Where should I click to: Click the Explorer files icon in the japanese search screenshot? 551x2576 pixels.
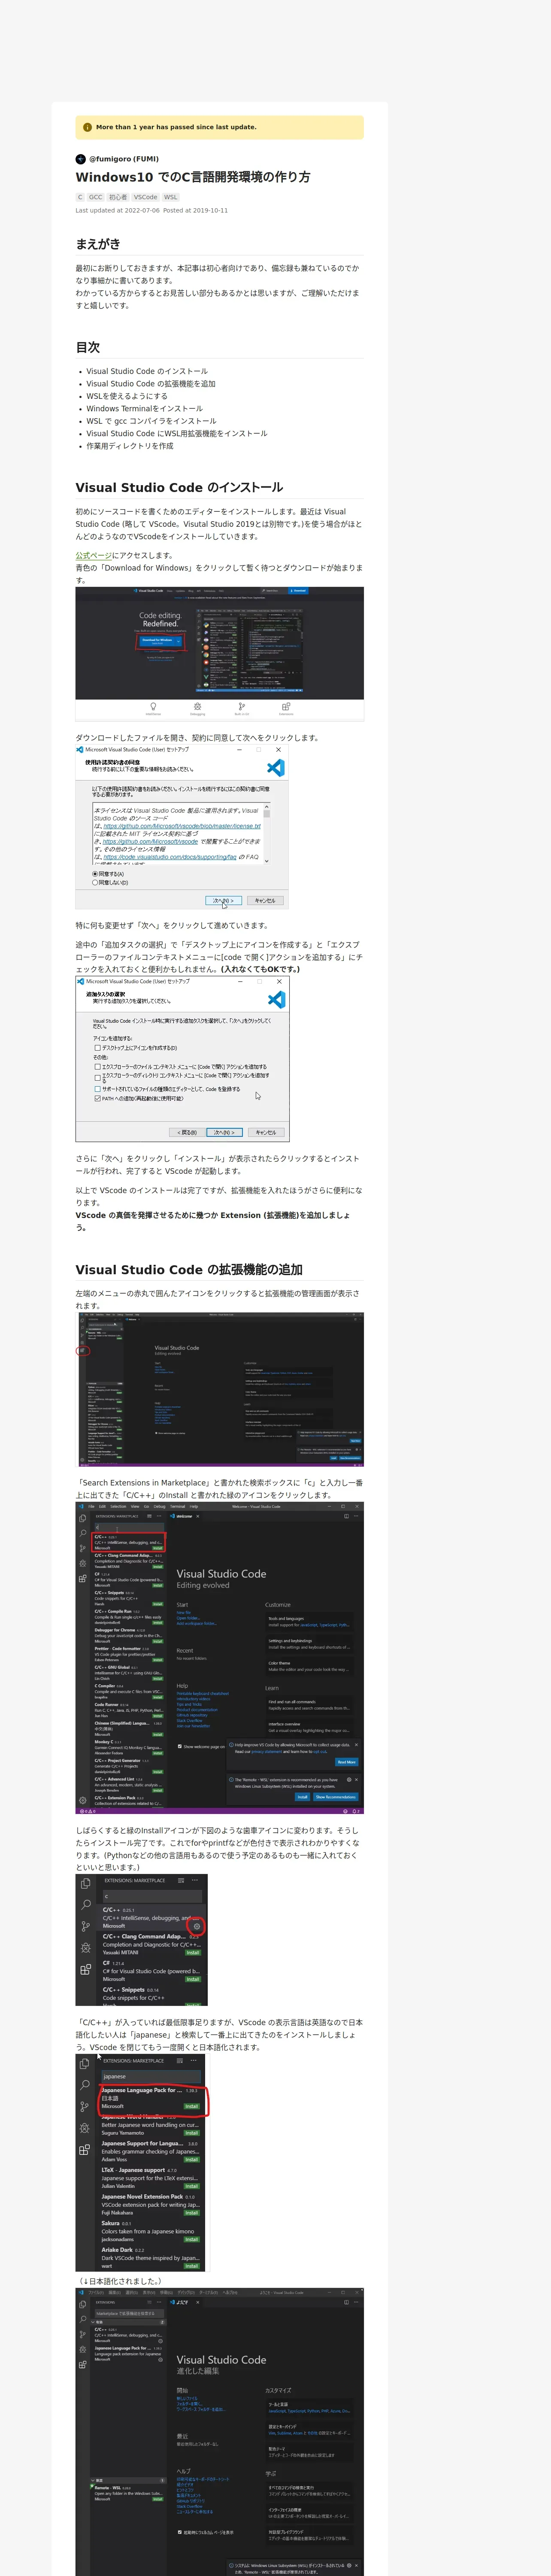click(x=84, y=2063)
